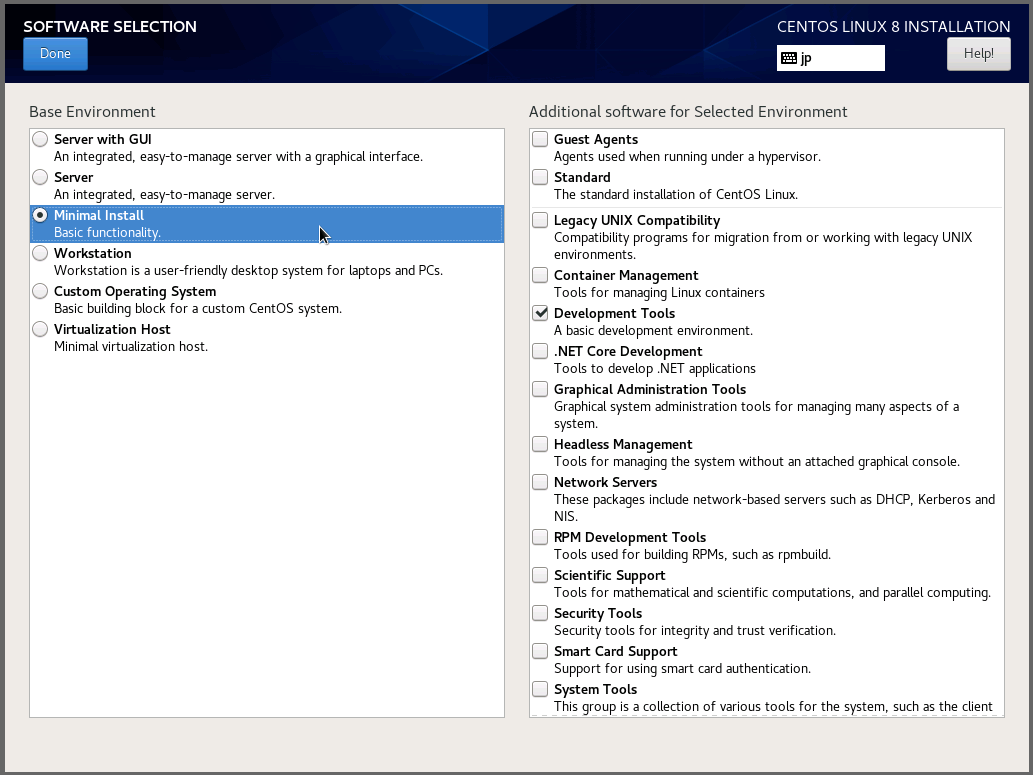Pick Custom Operating System option

pos(40,292)
